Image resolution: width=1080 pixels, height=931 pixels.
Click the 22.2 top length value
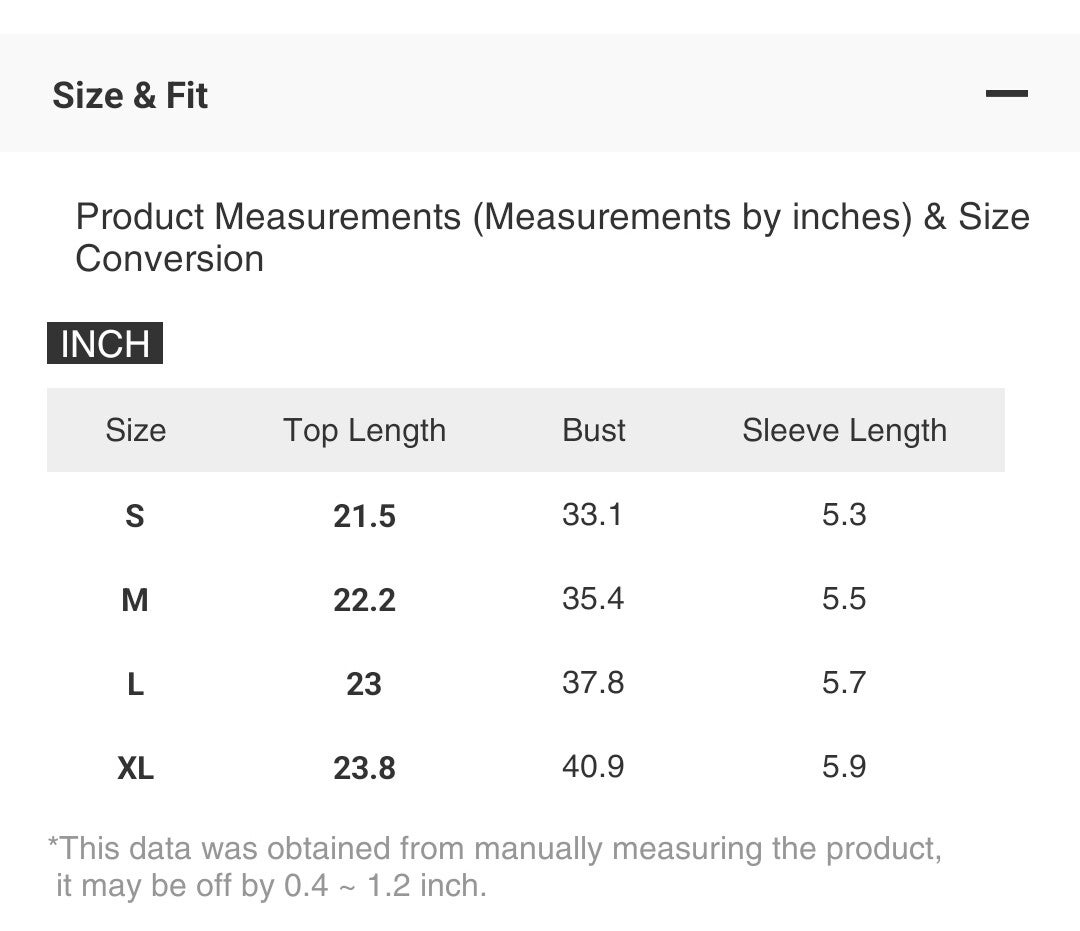click(x=364, y=600)
